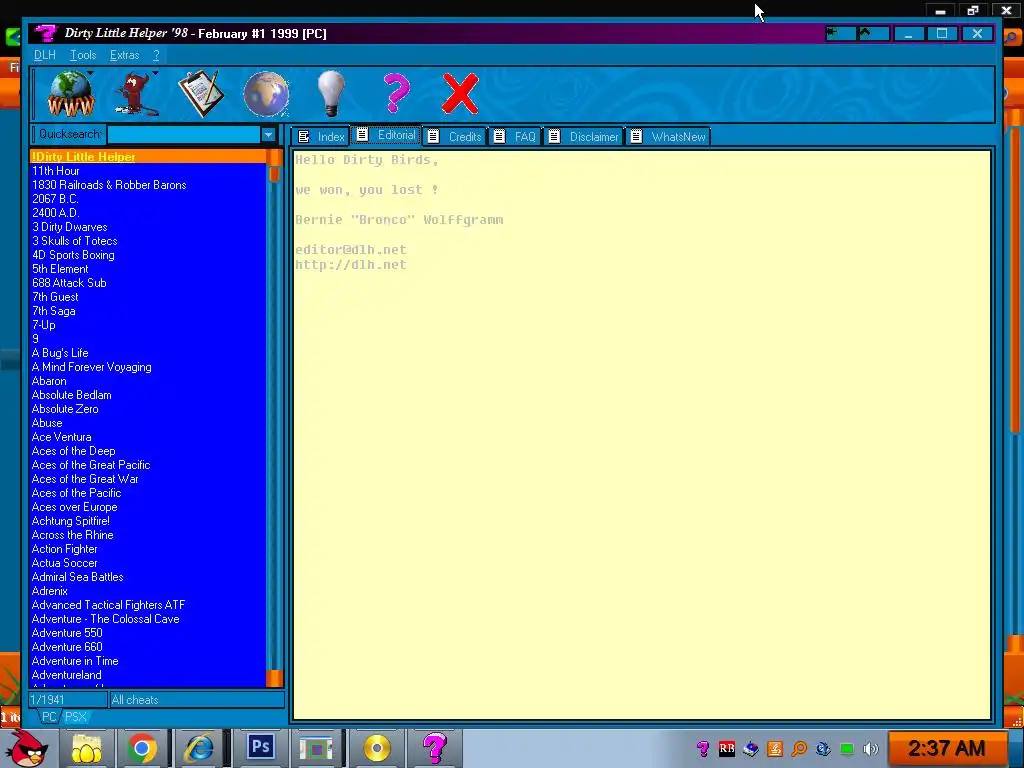
Task: Launch Internet Explorer from the taskbar
Action: point(199,749)
